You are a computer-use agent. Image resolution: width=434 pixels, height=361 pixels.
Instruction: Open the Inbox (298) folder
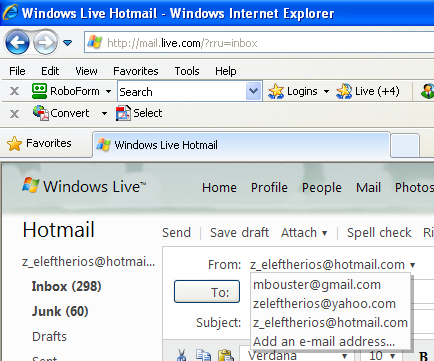pyautogui.click(x=66, y=286)
